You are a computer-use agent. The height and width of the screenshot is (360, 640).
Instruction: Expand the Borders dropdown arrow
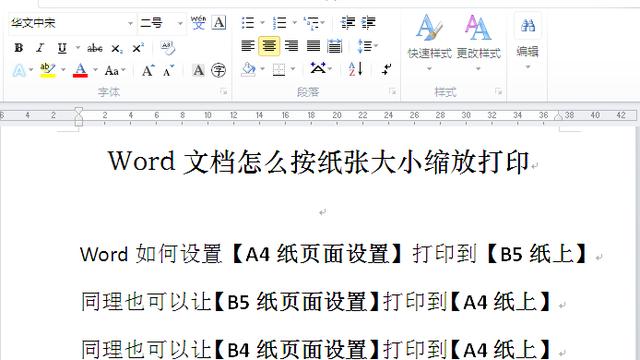click(x=293, y=69)
